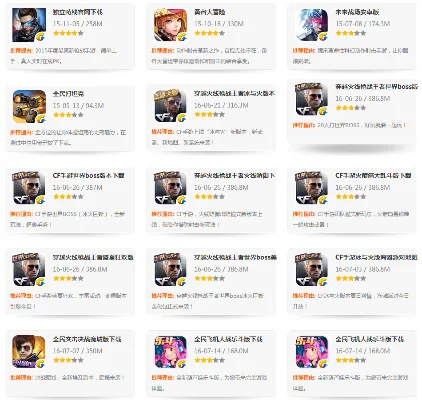
Task: Open the sunglasses soldier icon of the 258M game
Action: (29, 25)
